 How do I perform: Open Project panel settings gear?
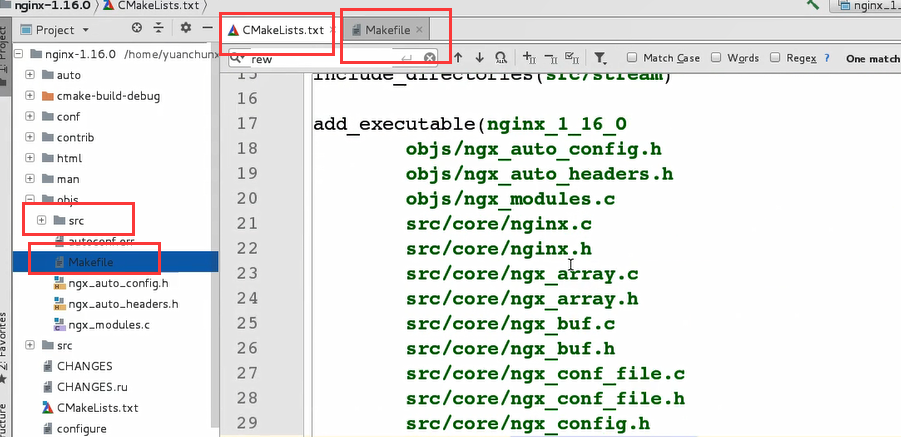[x=186, y=28]
